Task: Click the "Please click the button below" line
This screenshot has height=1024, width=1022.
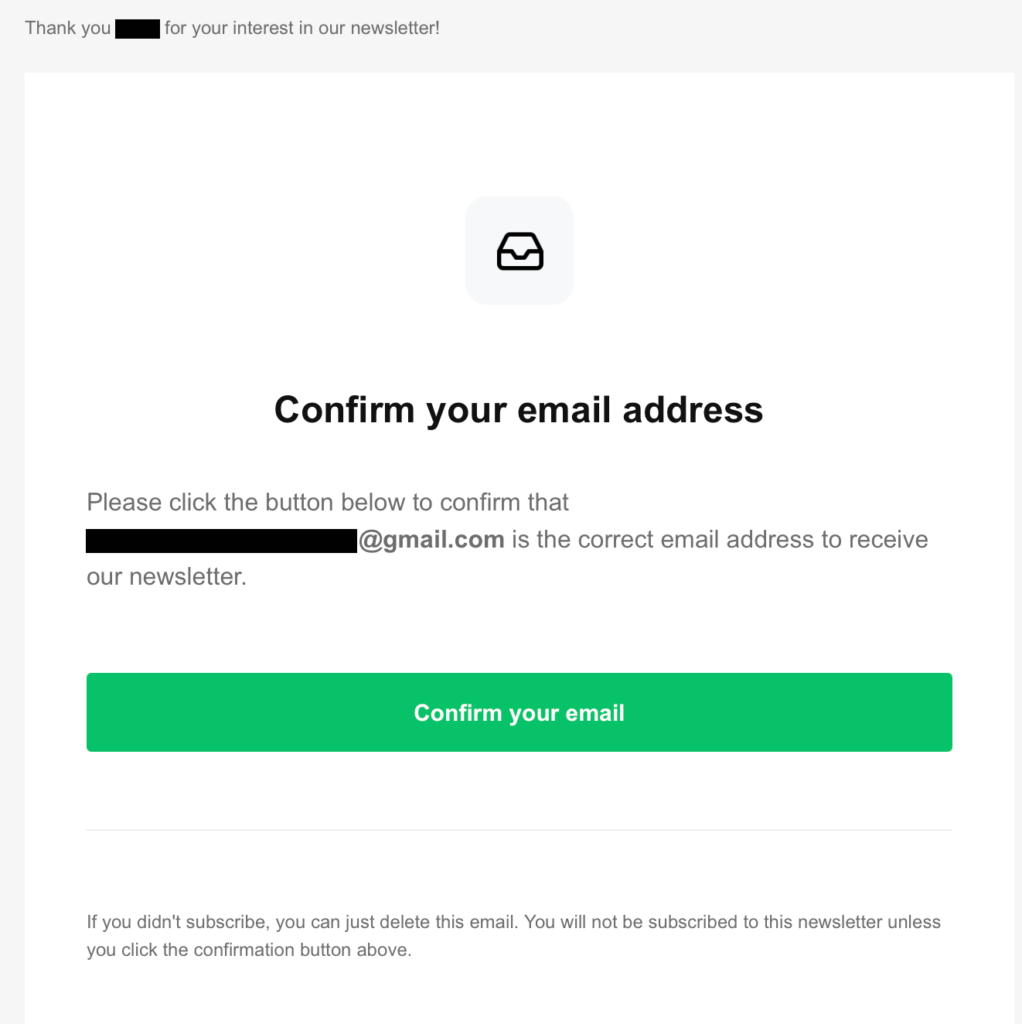Action: pos(327,502)
